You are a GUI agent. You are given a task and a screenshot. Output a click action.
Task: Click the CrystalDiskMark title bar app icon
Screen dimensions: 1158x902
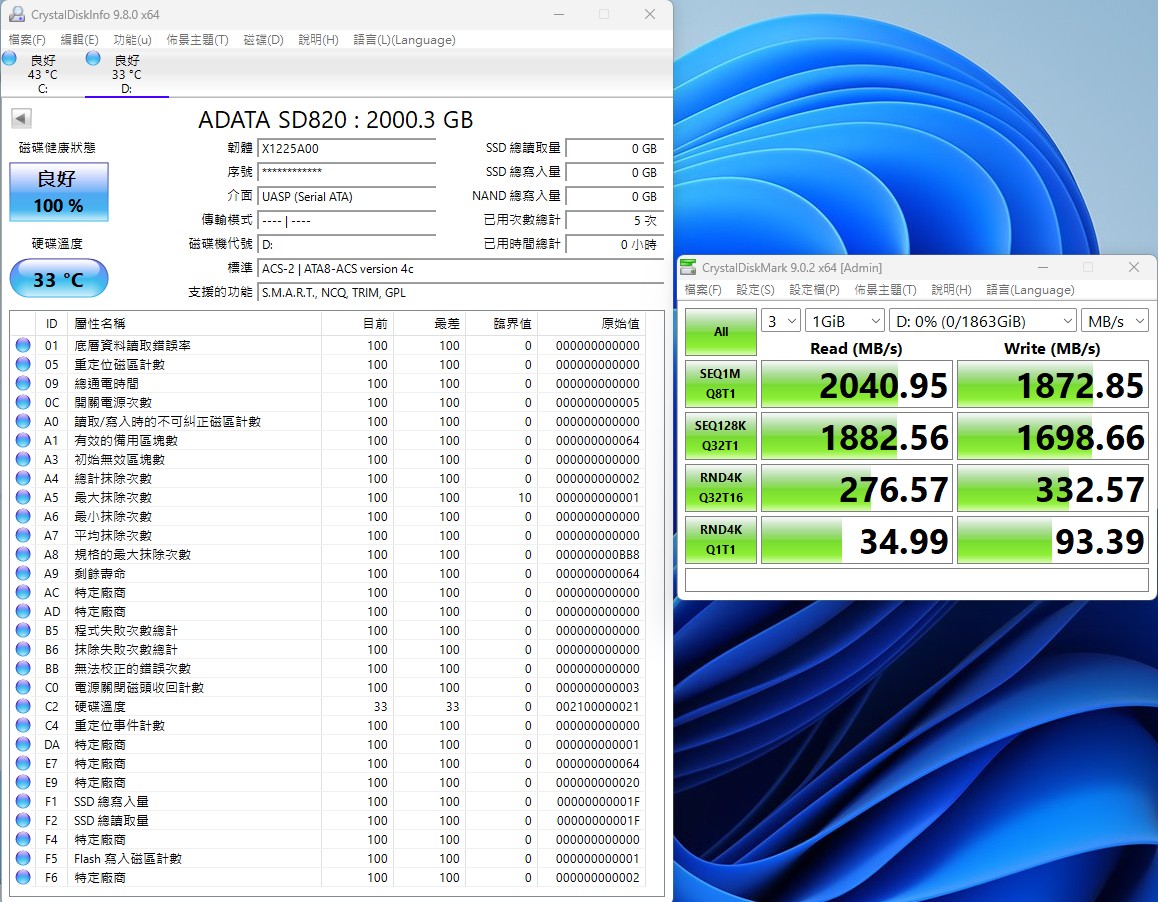pyautogui.click(x=688, y=267)
